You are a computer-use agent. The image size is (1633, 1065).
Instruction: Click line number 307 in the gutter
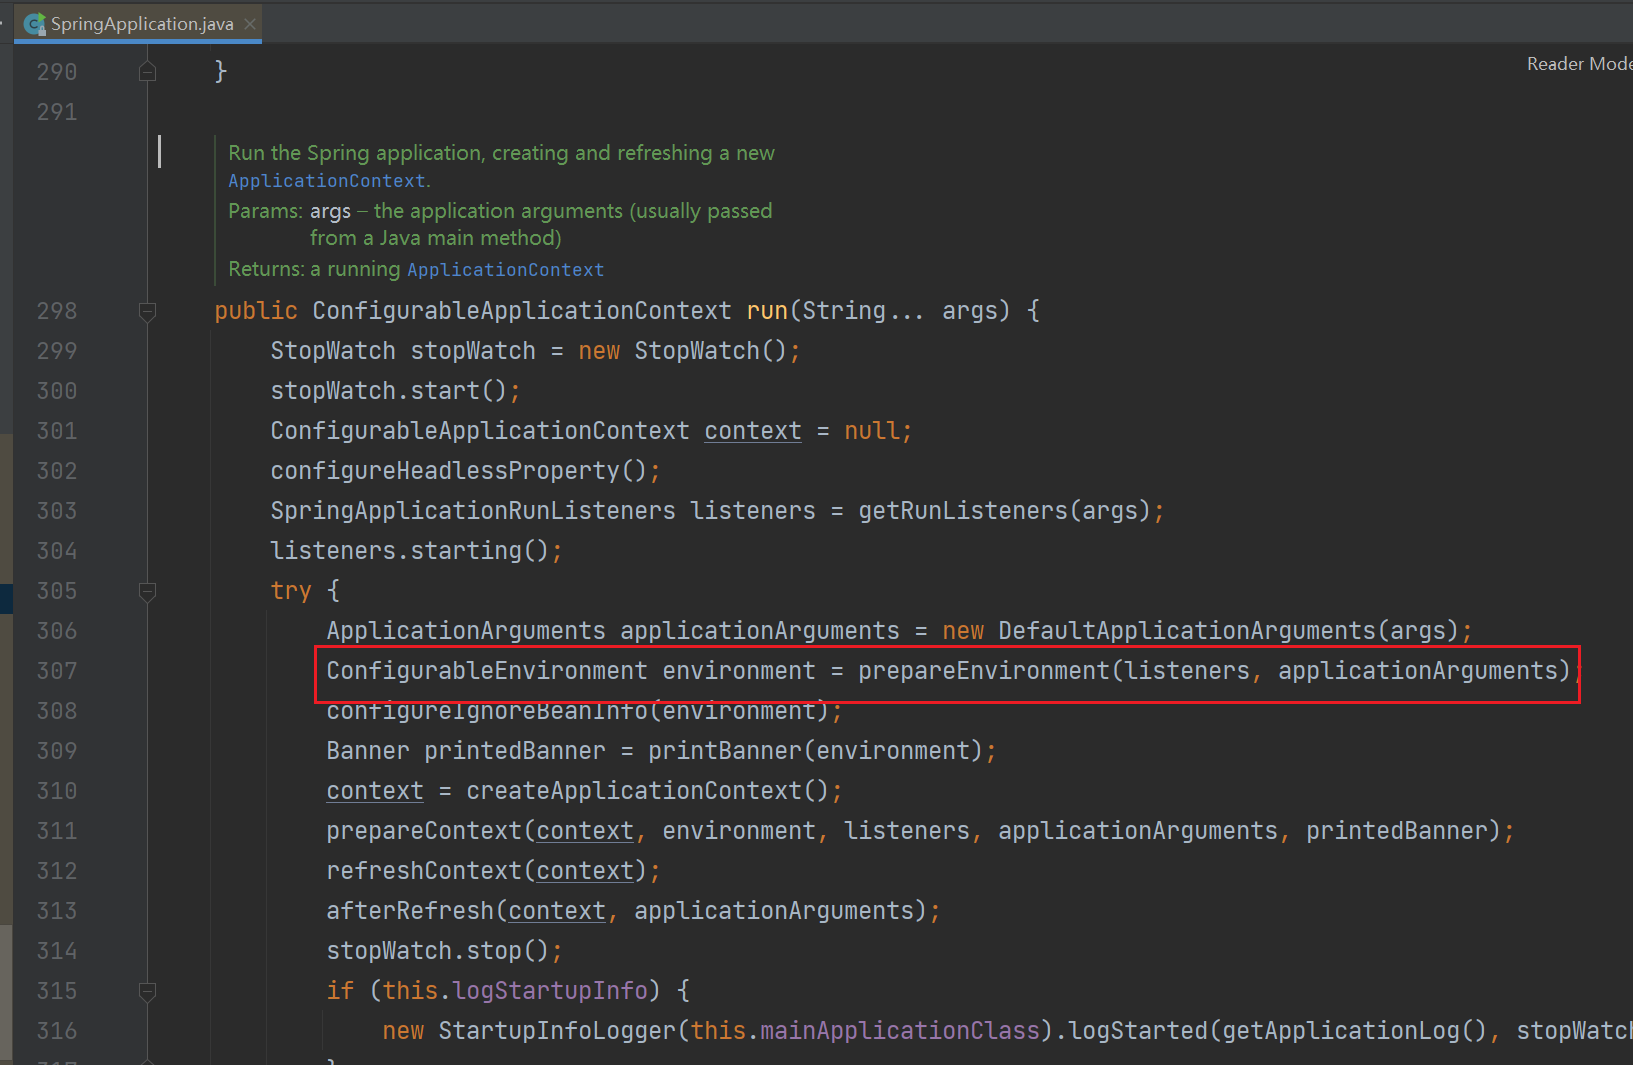57,671
